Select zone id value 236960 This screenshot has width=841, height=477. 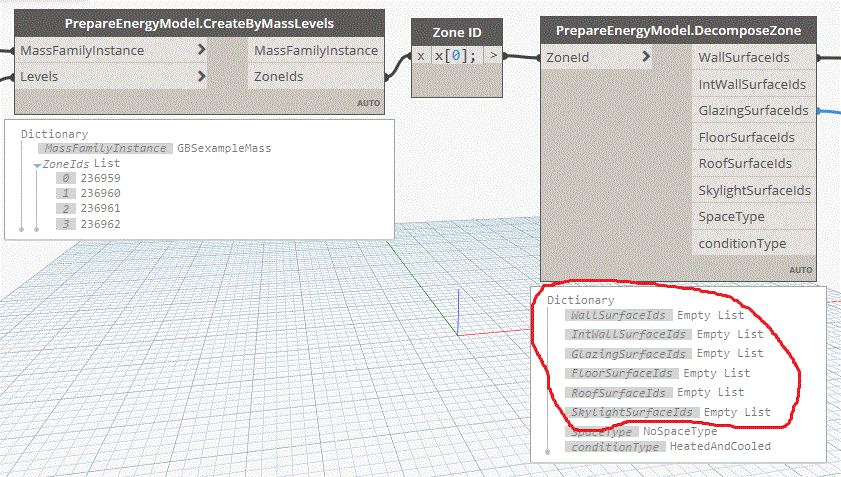pos(100,193)
